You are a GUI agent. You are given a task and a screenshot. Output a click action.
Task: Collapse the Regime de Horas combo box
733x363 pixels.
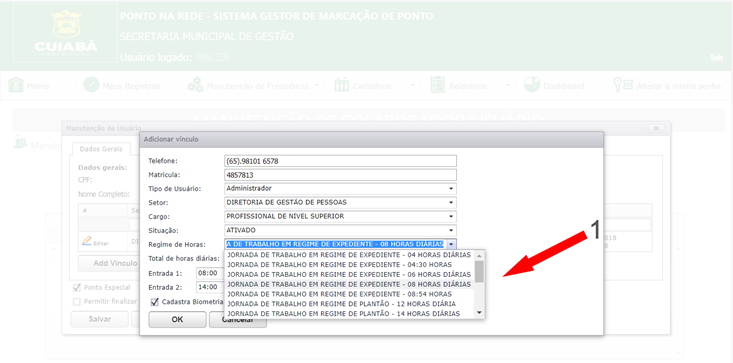(451, 244)
